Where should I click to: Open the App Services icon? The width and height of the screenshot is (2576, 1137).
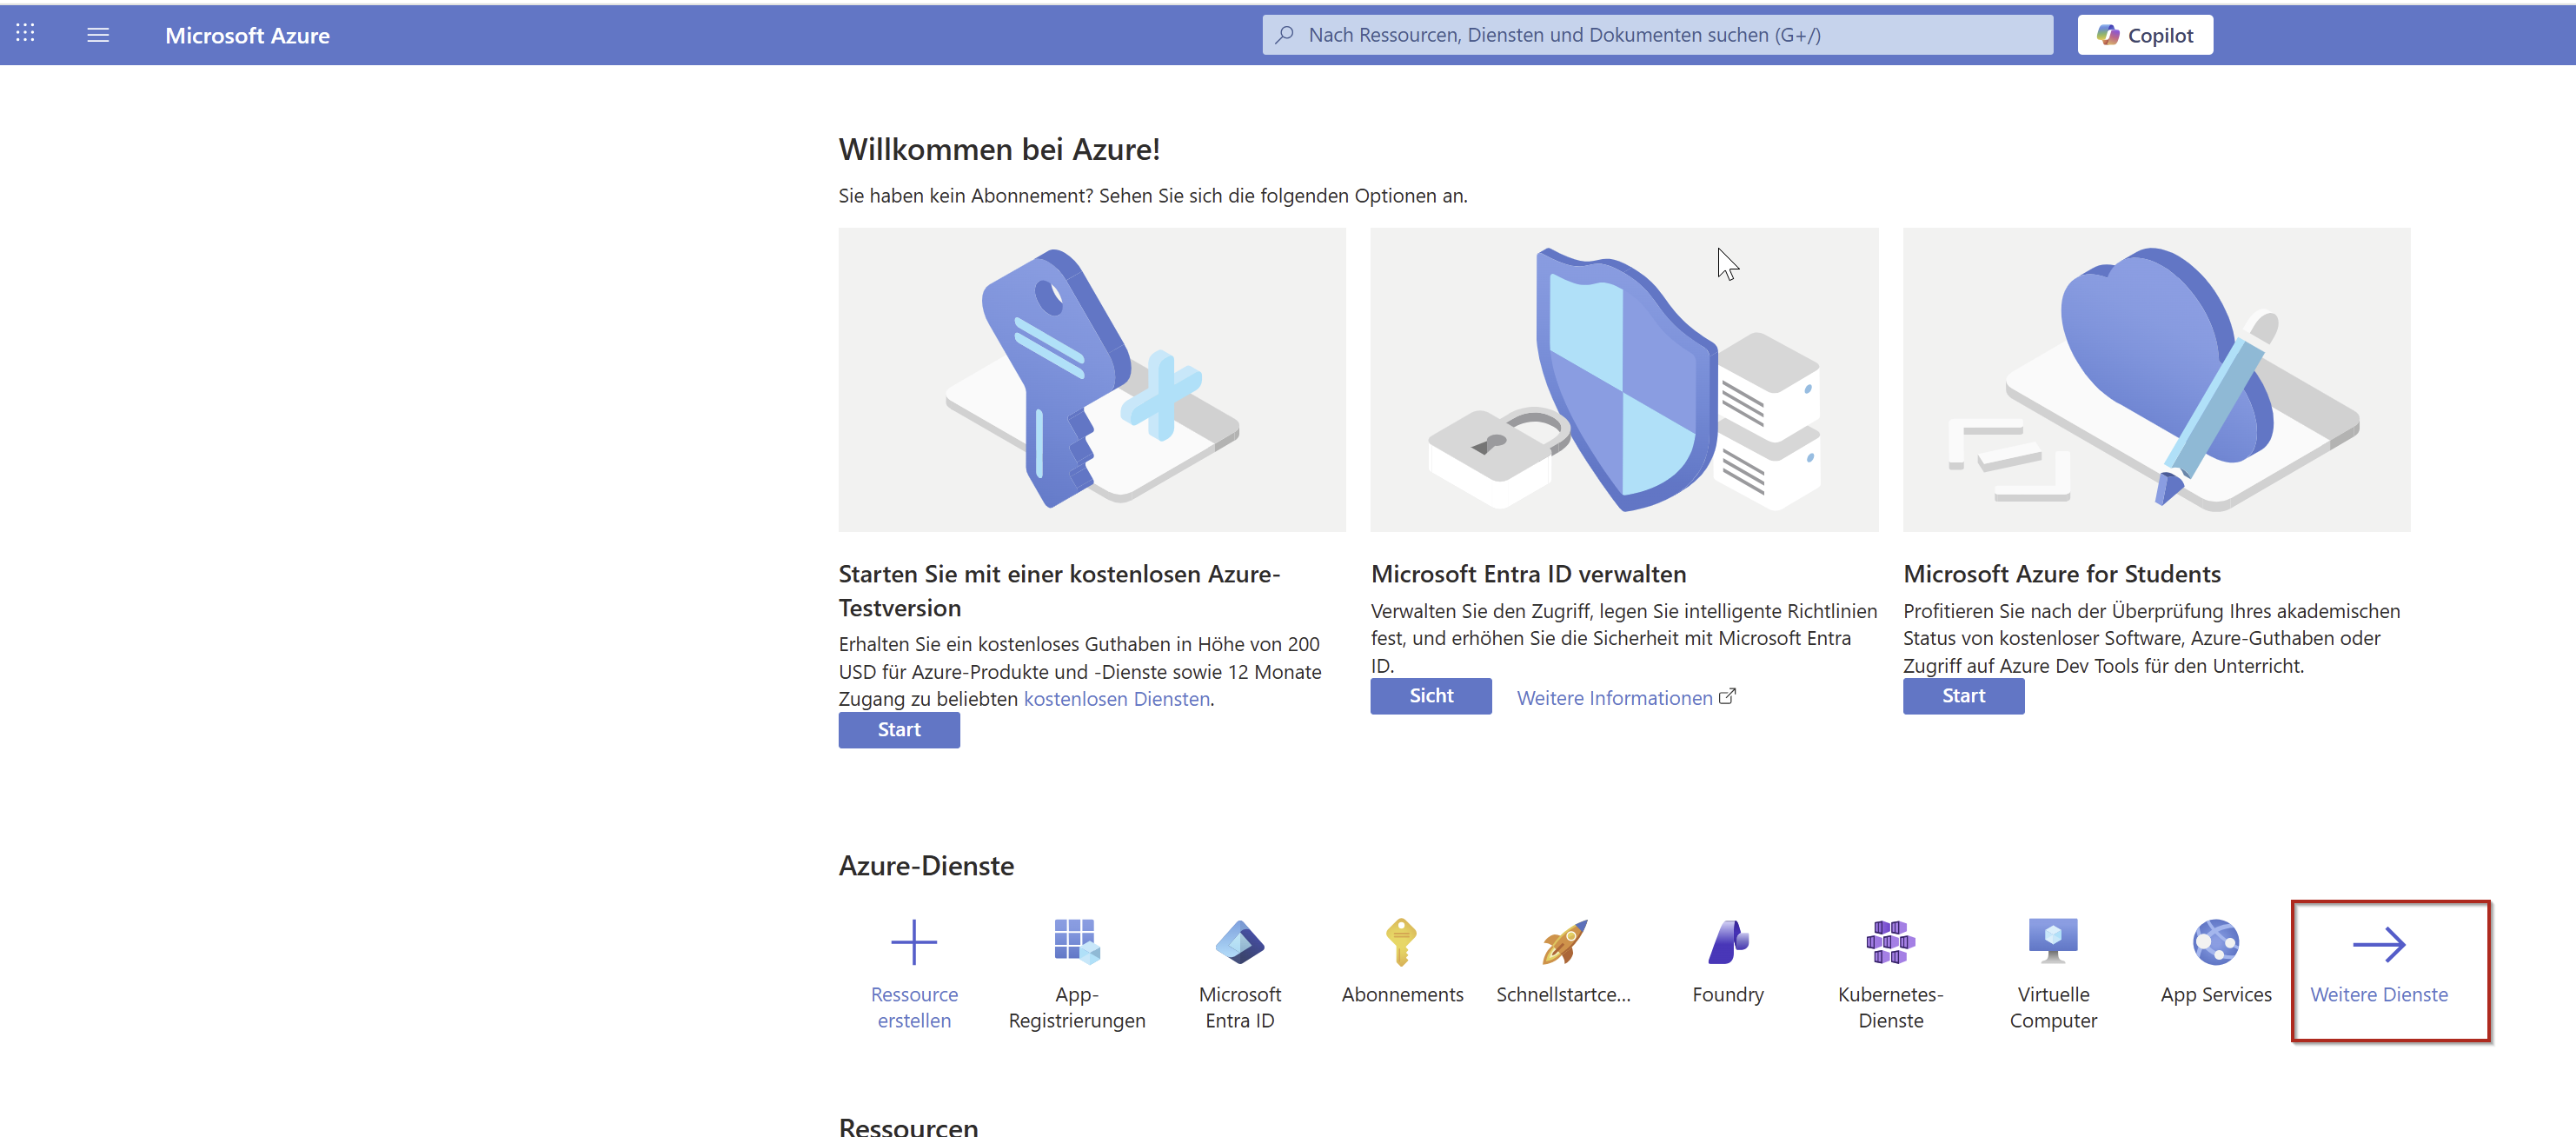tap(2216, 942)
